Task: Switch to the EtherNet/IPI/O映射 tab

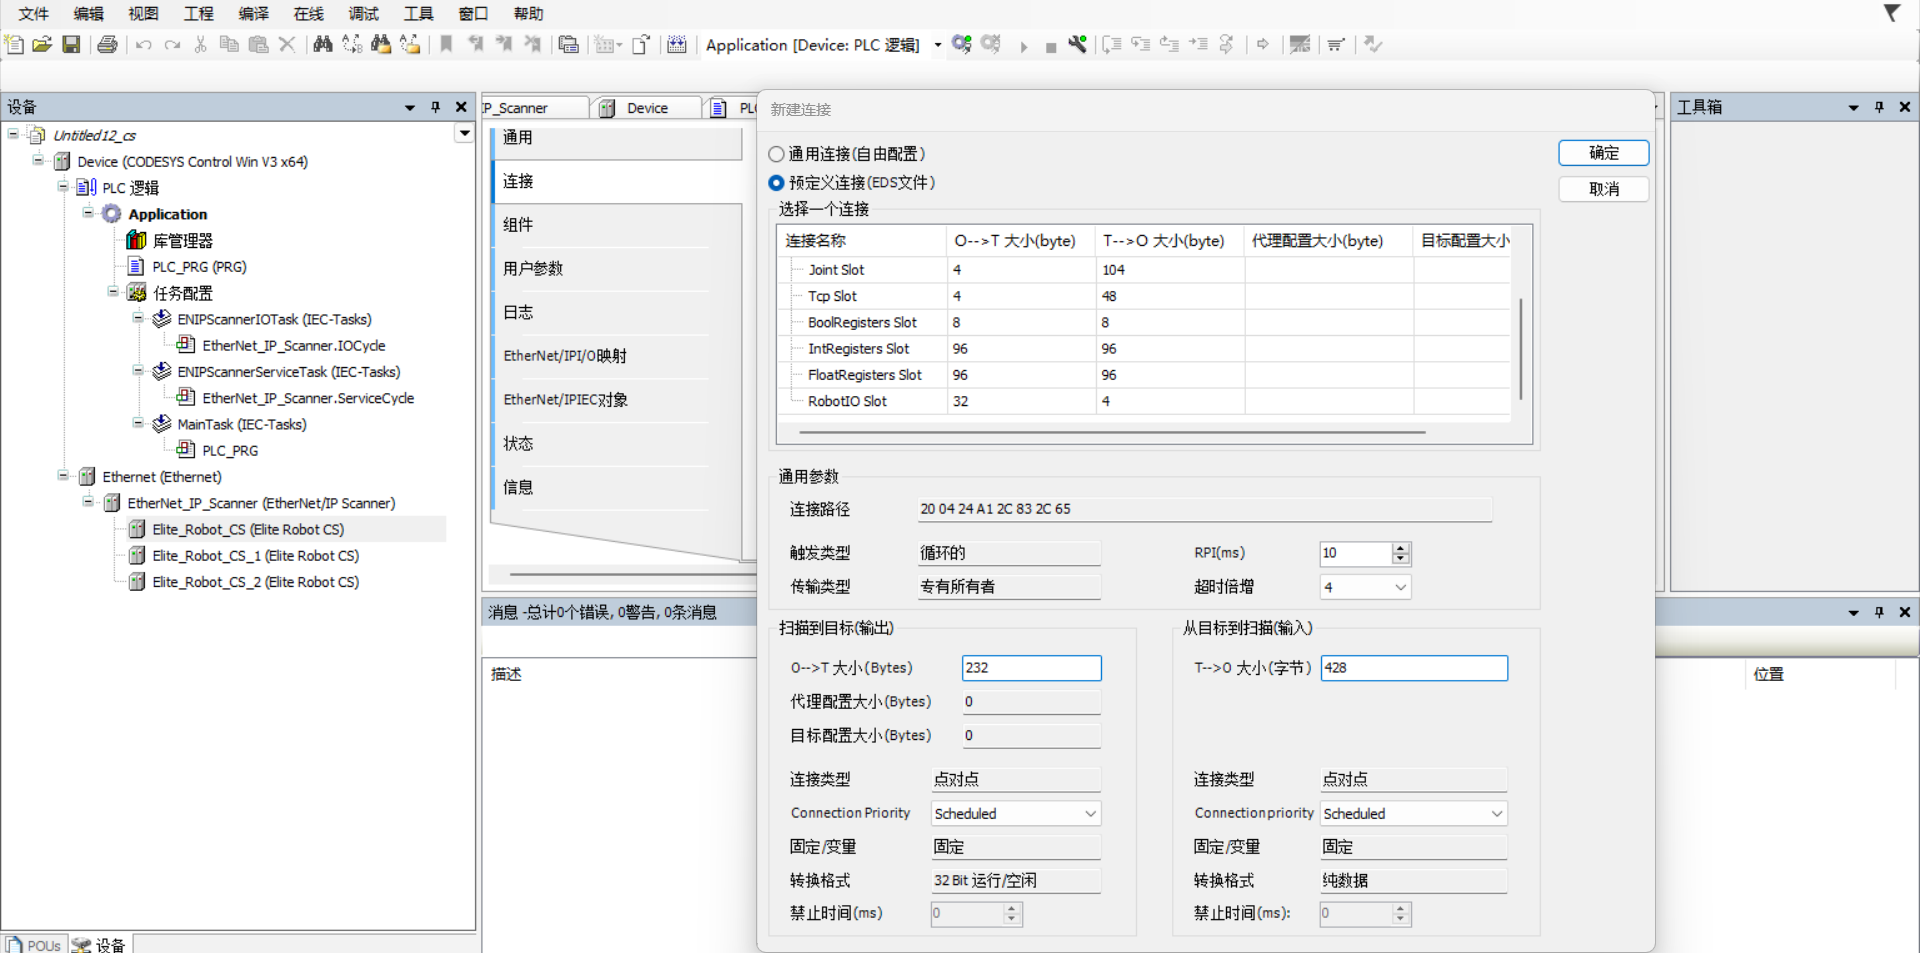Action: pyautogui.click(x=565, y=356)
